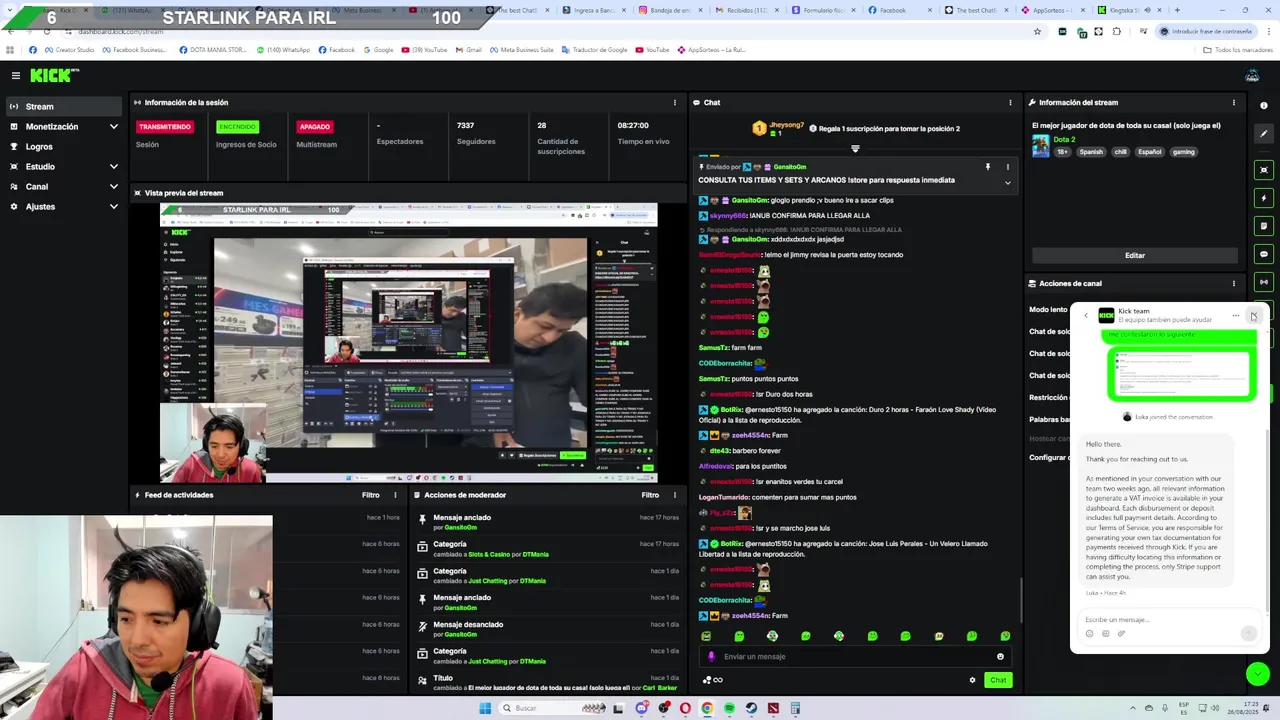
Task: Open the YouTube bookmark
Action: [652, 49]
